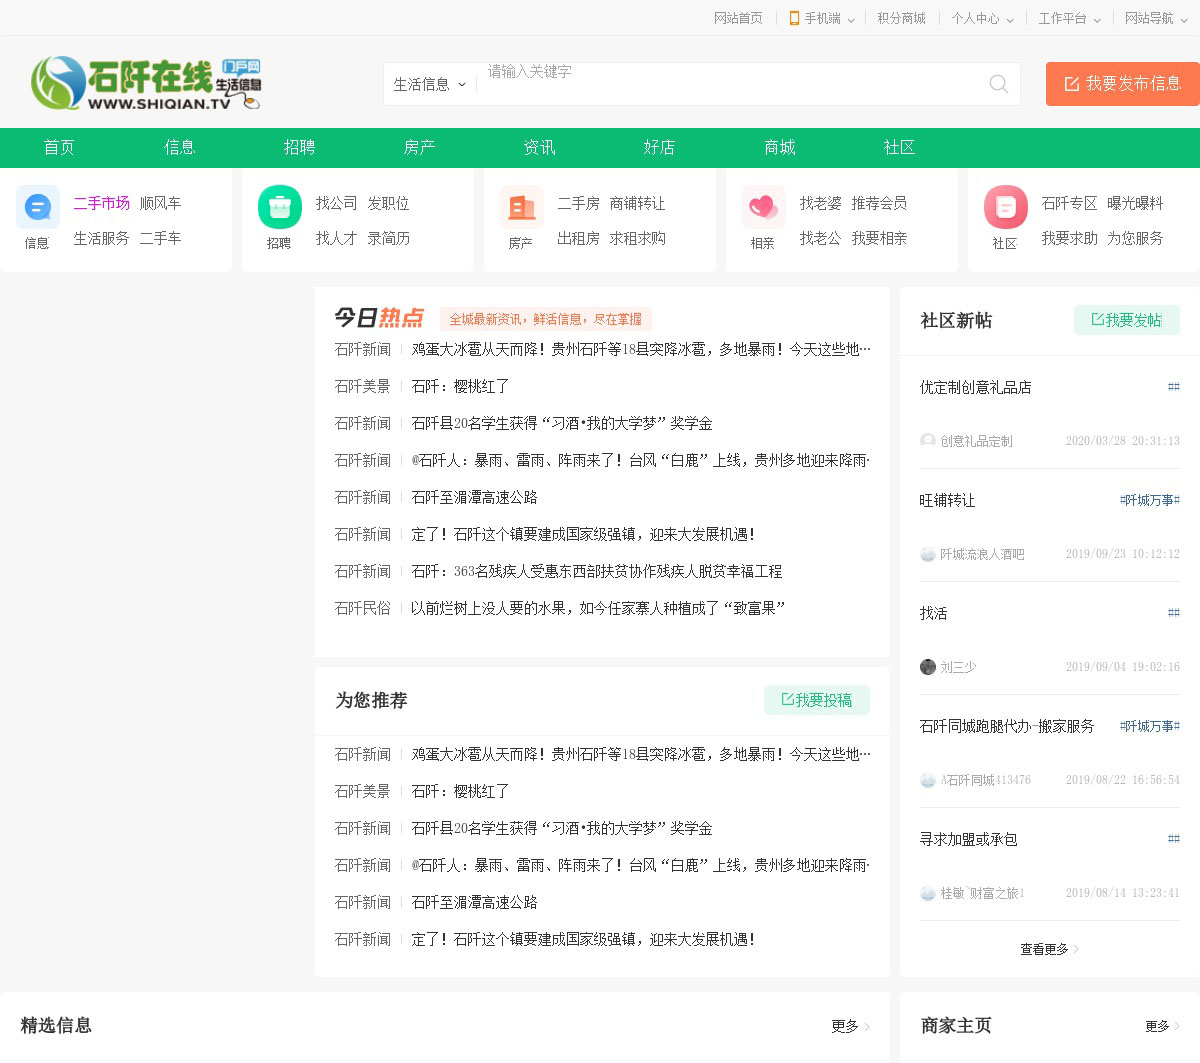Go to the 商城 navigation tab
This screenshot has height=1063, width=1200.
click(x=779, y=147)
